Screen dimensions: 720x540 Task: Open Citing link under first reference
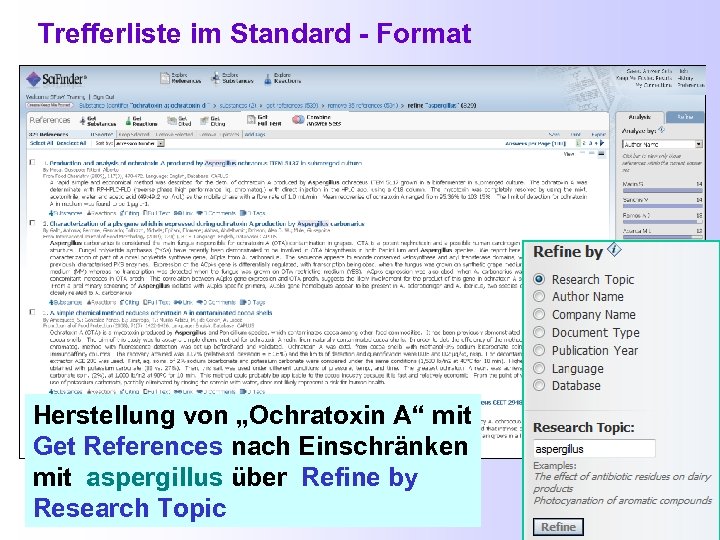pyautogui.click(x=129, y=213)
